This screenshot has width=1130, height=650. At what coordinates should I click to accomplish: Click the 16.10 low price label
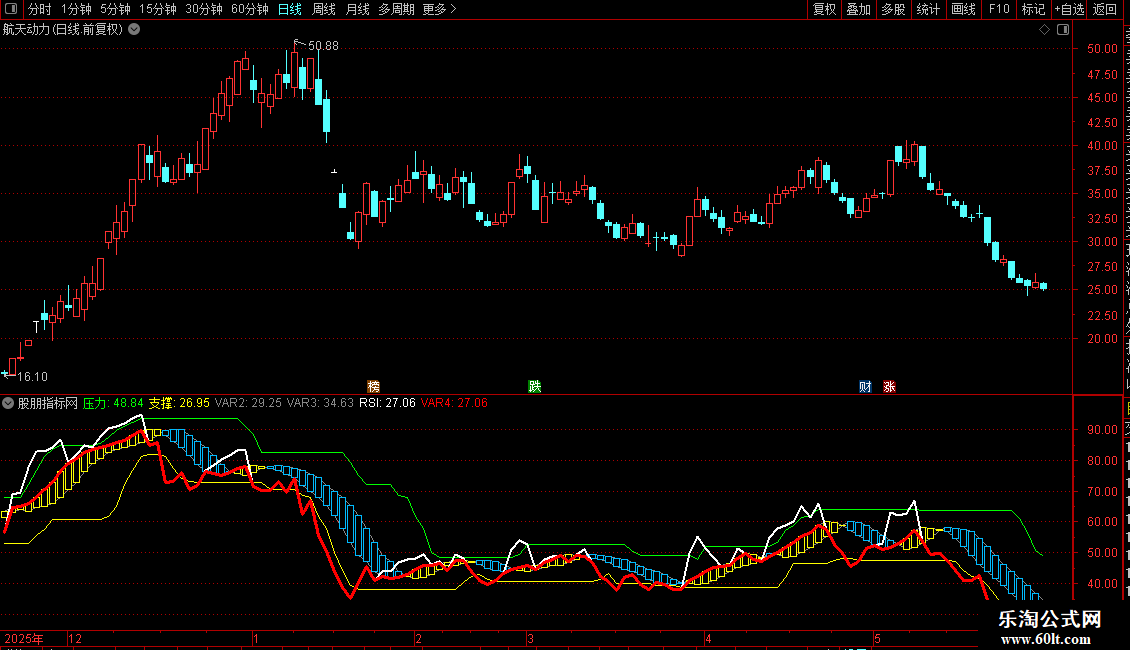click(x=32, y=377)
